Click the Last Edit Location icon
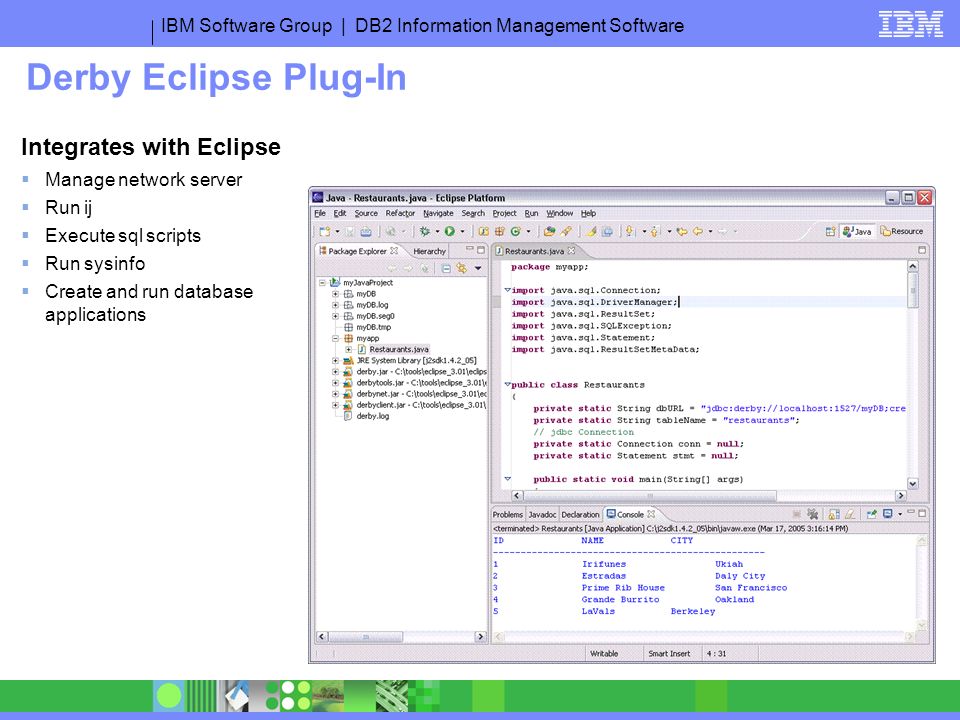Viewport: 960px width, 720px height. 681,231
